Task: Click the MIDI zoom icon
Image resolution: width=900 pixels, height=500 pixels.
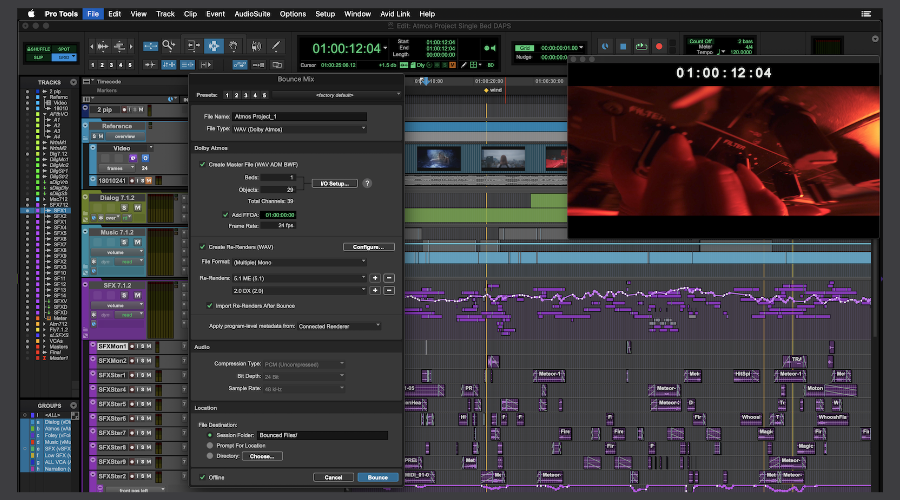Action: (119, 46)
